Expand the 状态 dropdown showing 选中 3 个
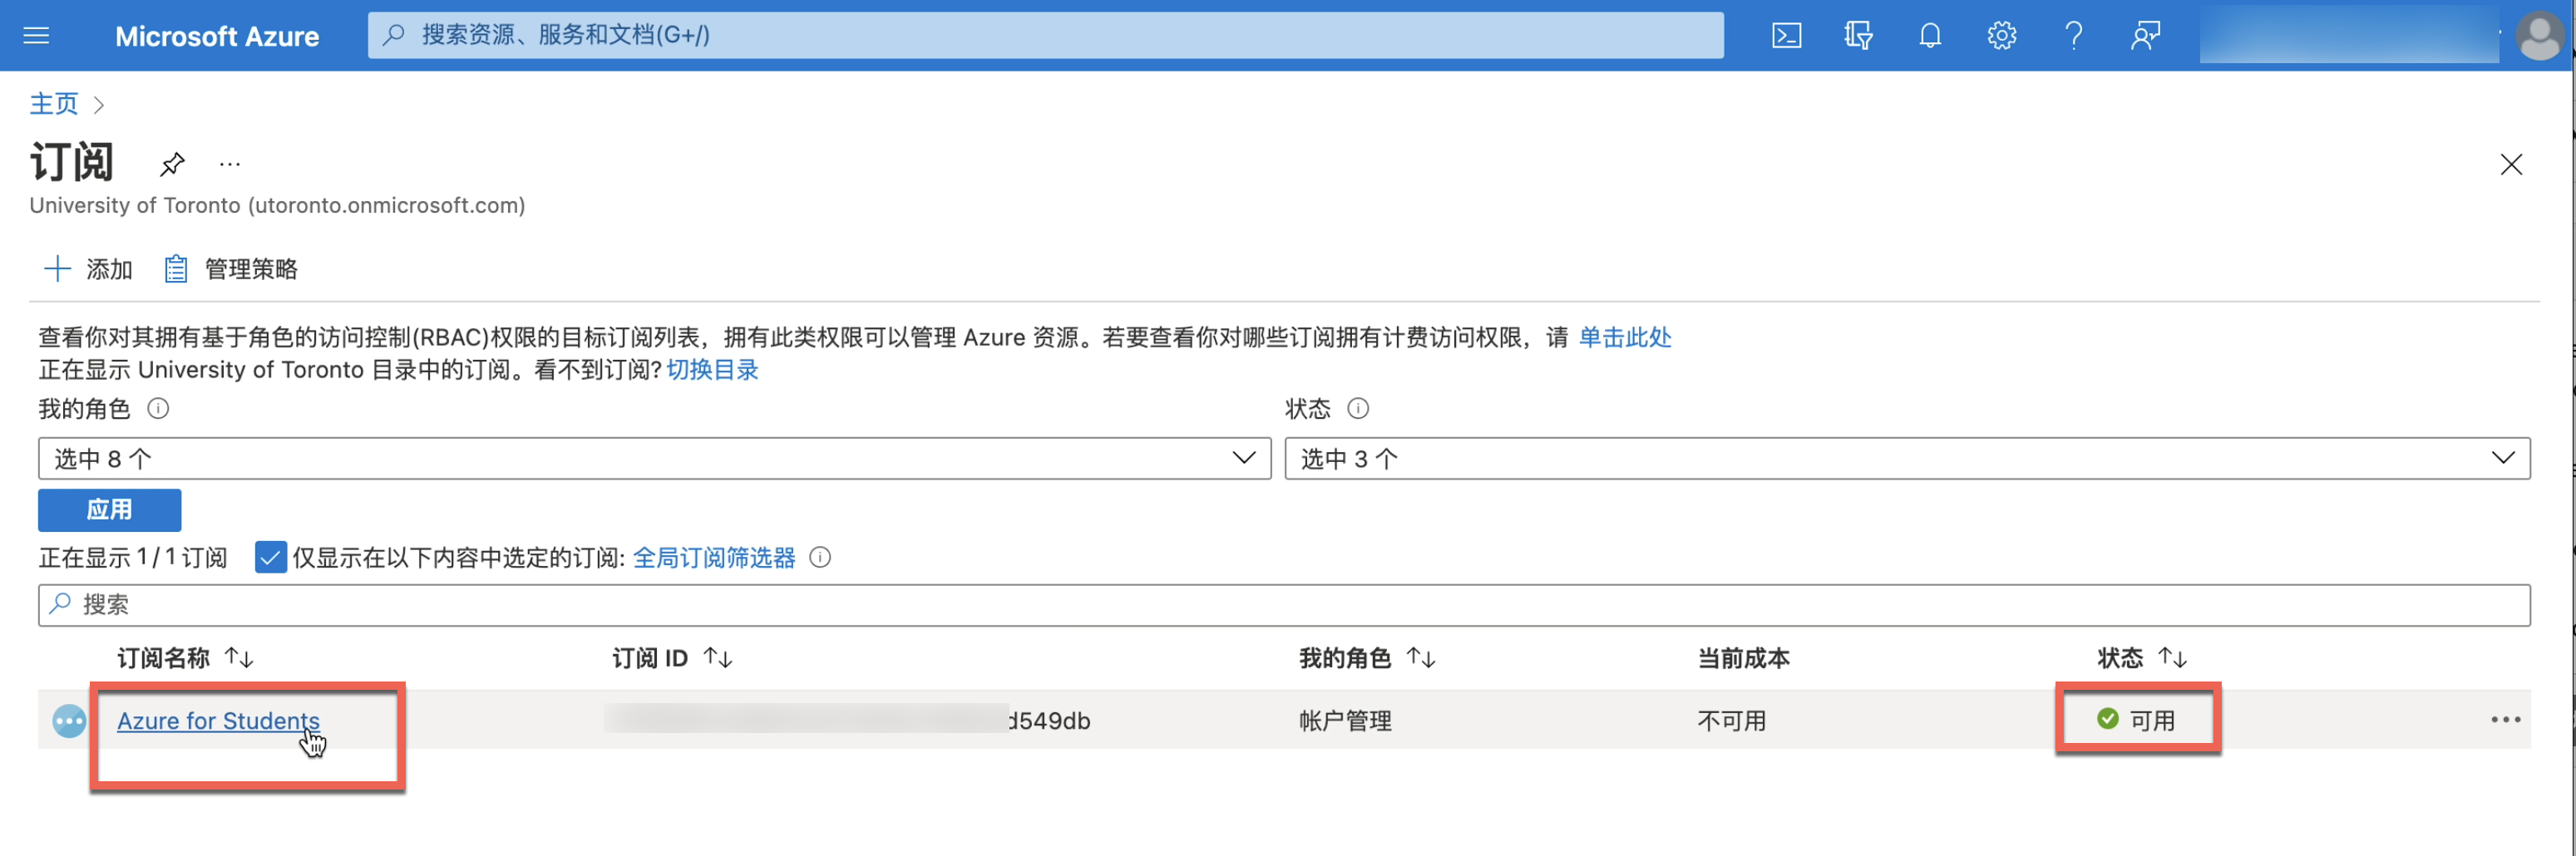Image resolution: width=2576 pixels, height=856 pixels. coord(1906,458)
